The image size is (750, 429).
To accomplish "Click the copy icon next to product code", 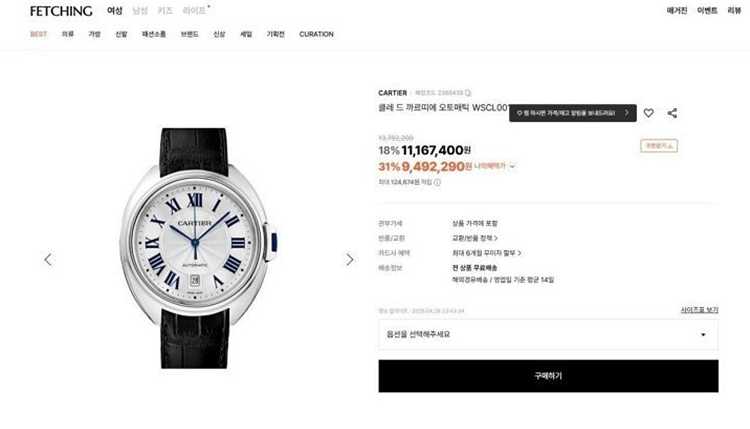I will (468, 93).
